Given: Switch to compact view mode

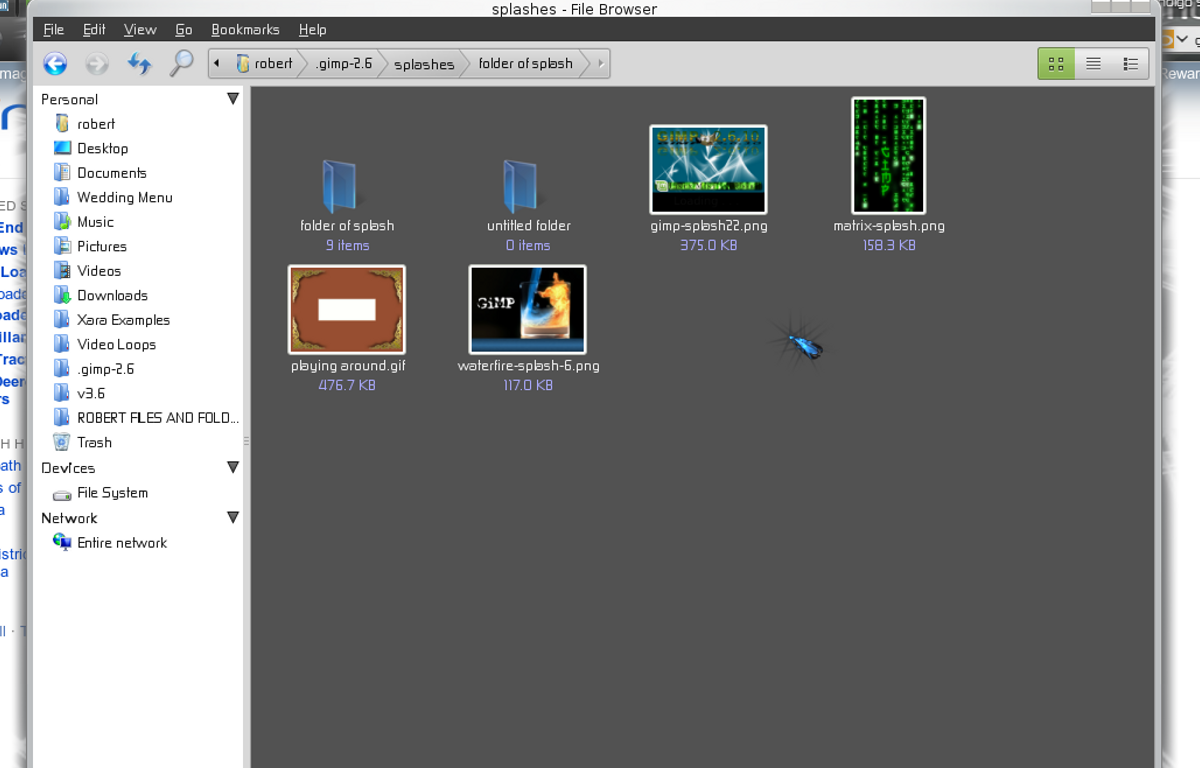Looking at the screenshot, I should [x=1130, y=64].
